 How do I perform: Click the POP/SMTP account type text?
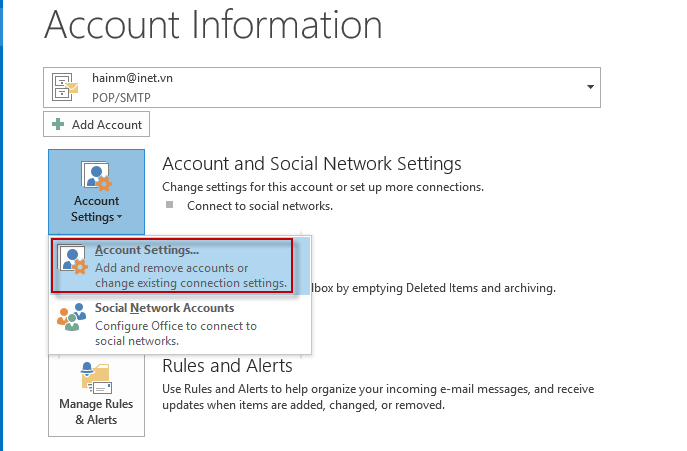point(118,96)
